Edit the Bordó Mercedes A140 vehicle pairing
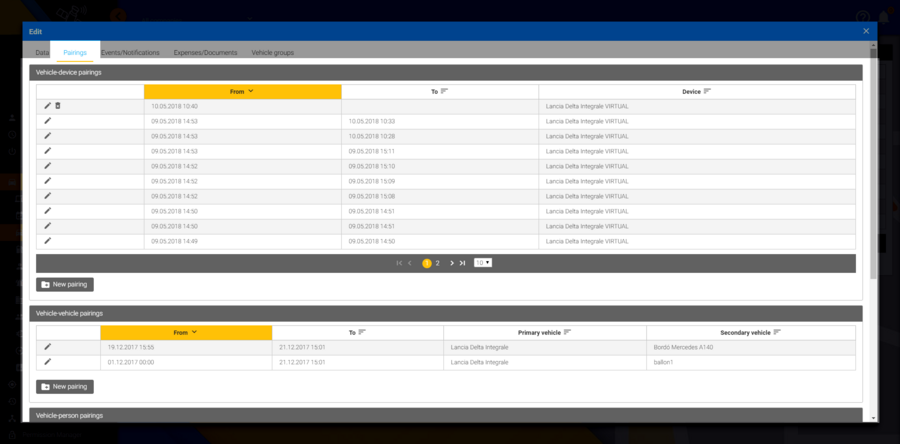The height and width of the screenshot is (444, 900). pos(47,347)
